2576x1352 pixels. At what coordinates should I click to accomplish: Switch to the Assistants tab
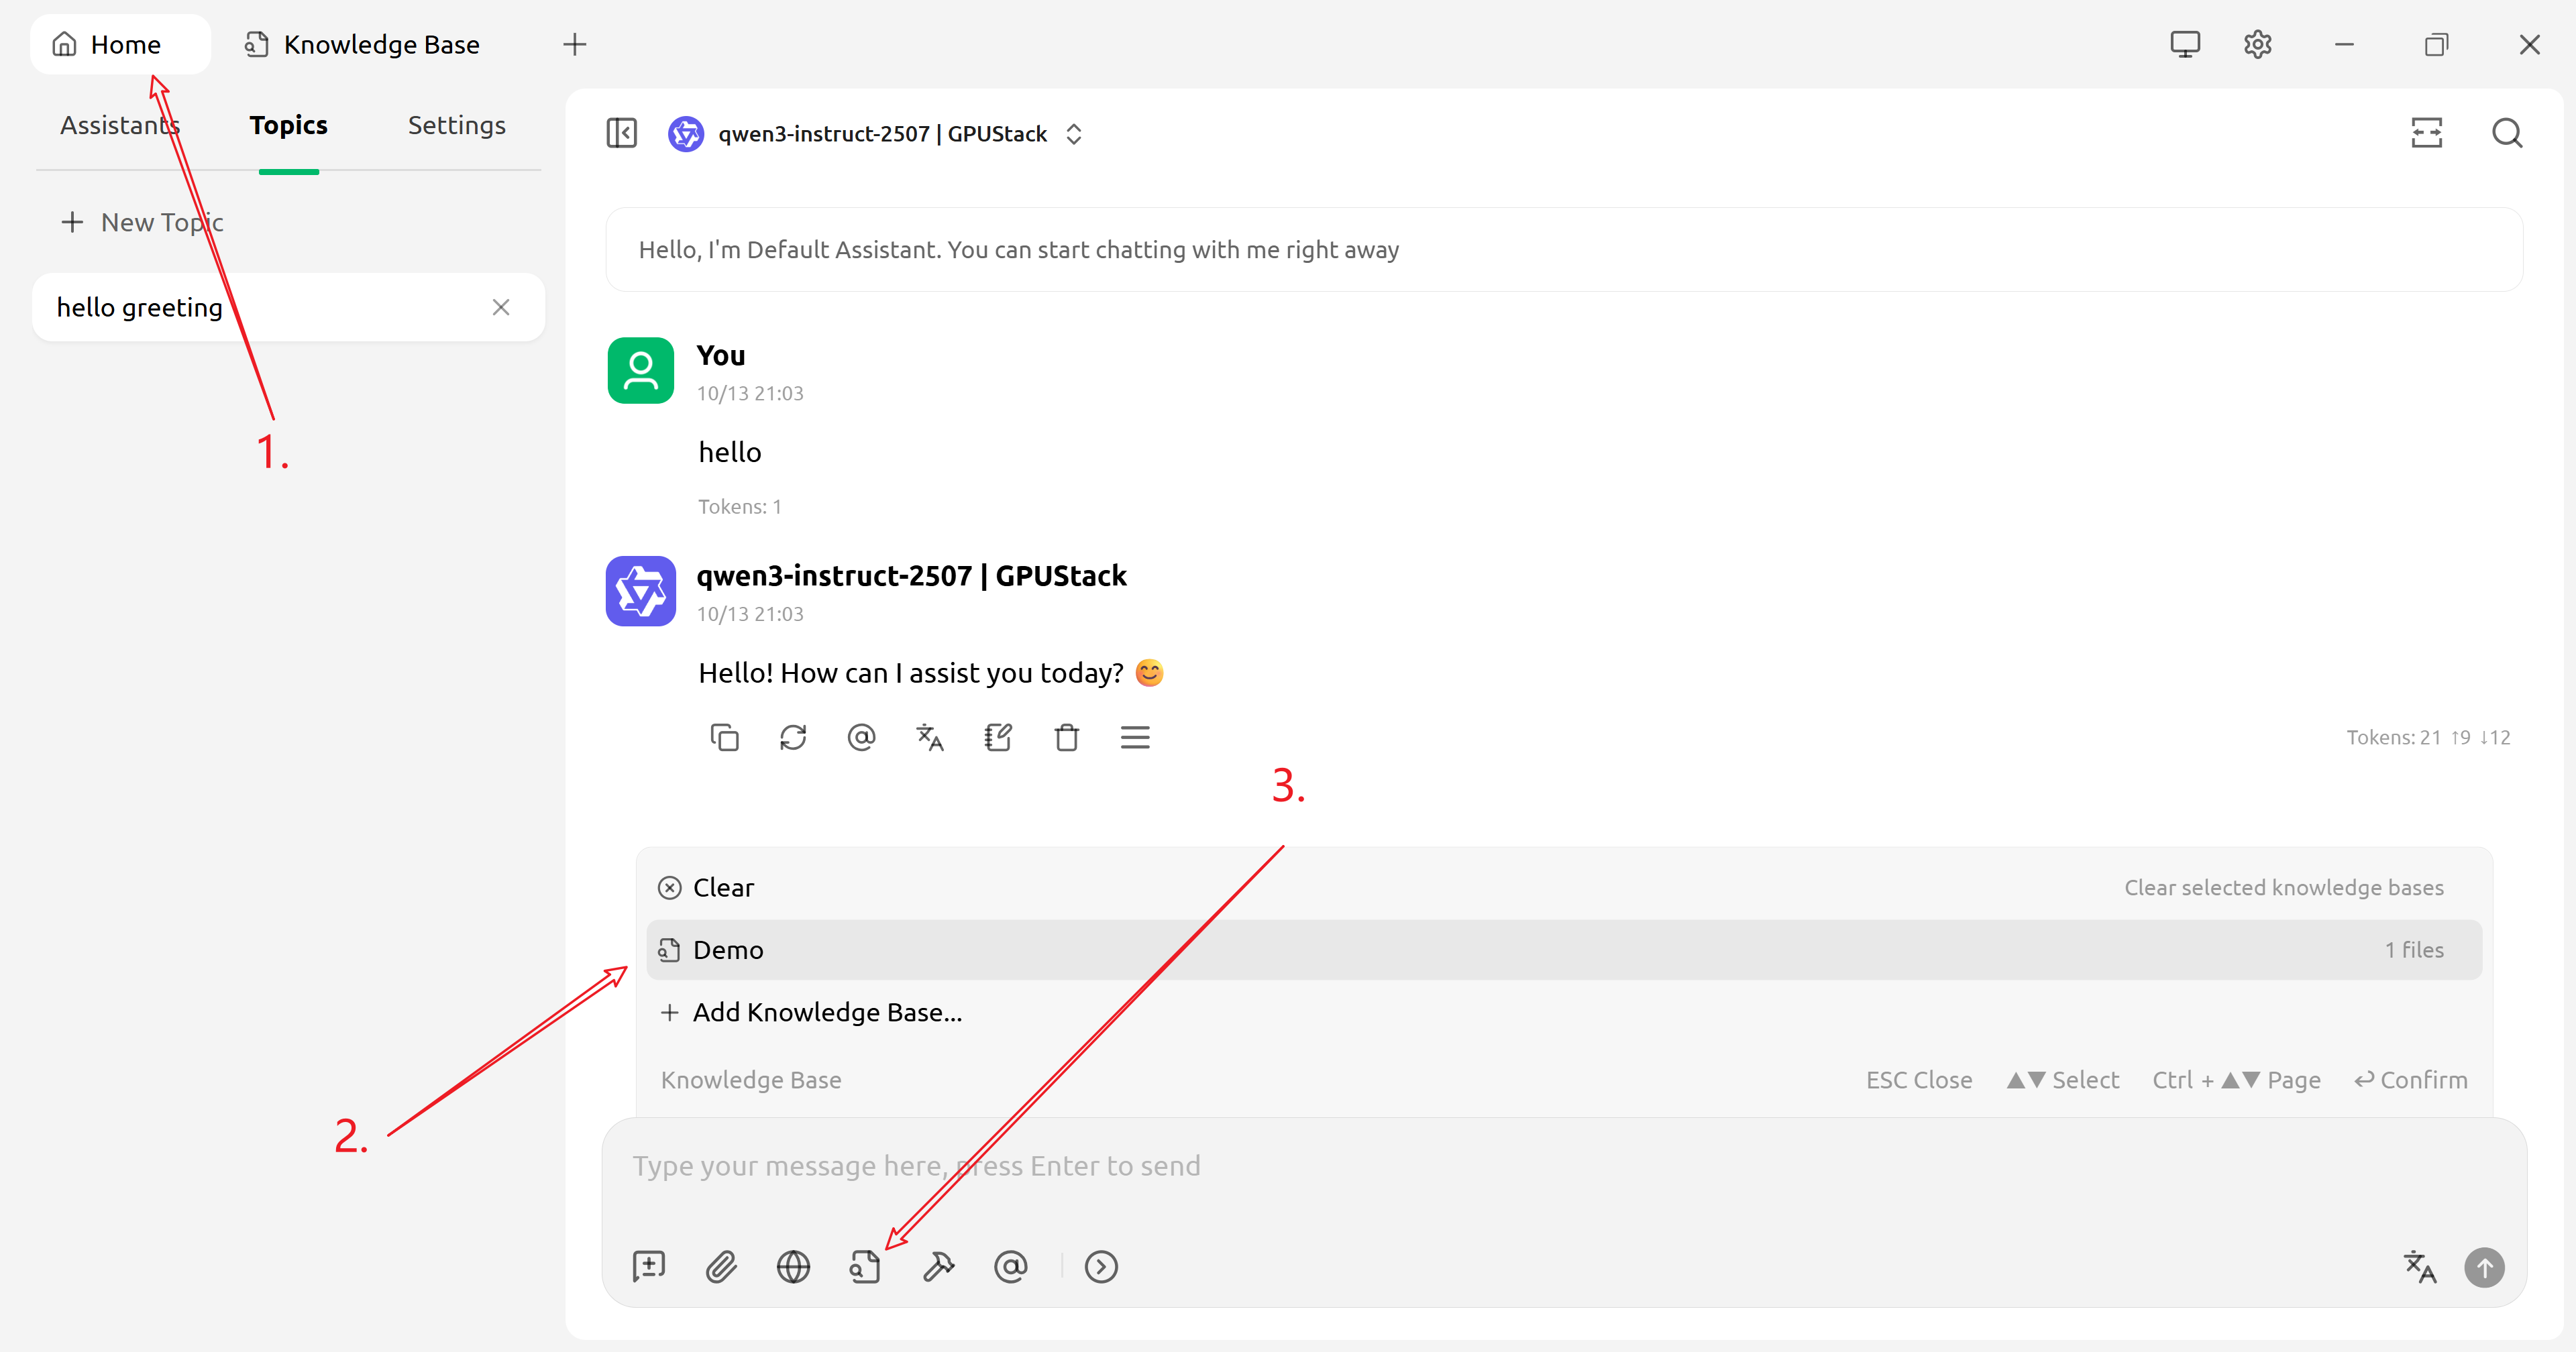119,125
